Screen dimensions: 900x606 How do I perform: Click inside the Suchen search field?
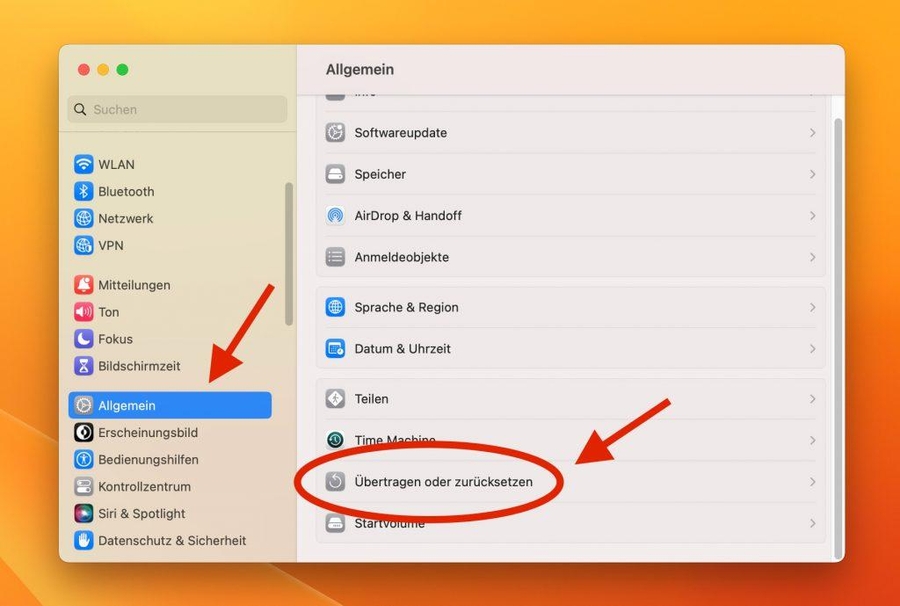[x=176, y=109]
